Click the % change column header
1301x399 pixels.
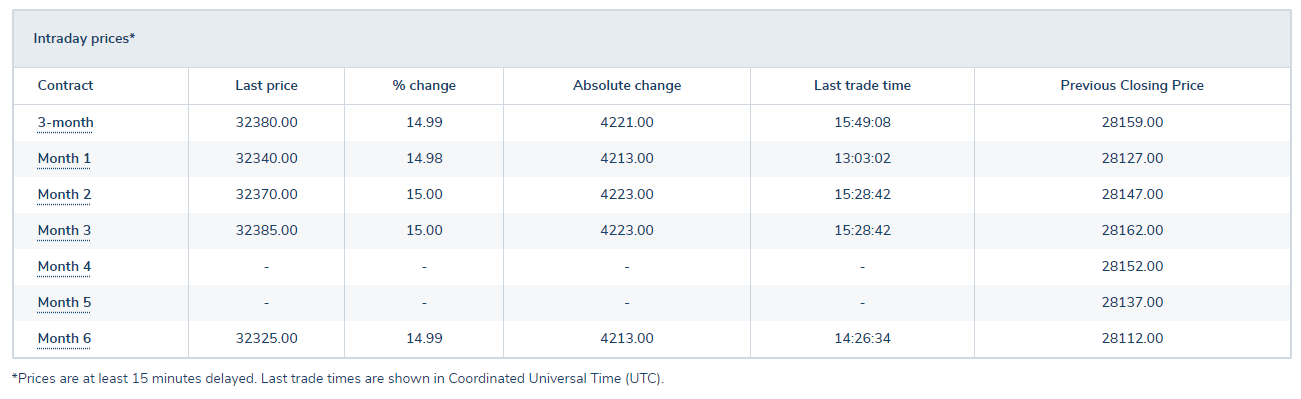coord(424,85)
